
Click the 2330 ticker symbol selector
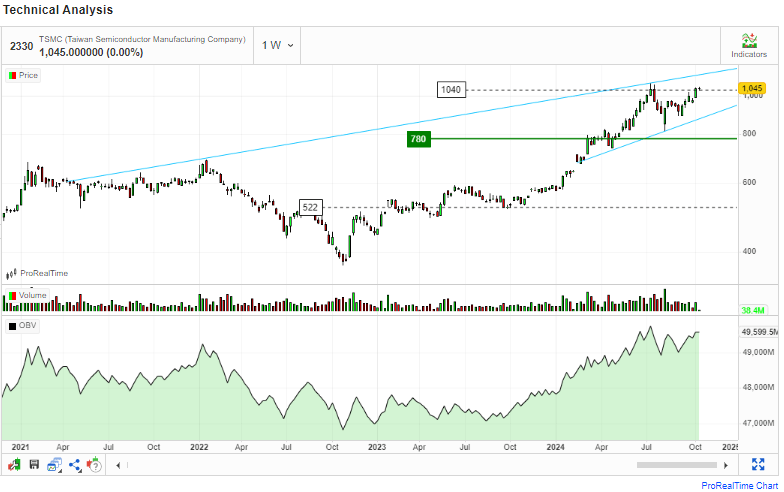pos(21,45)
